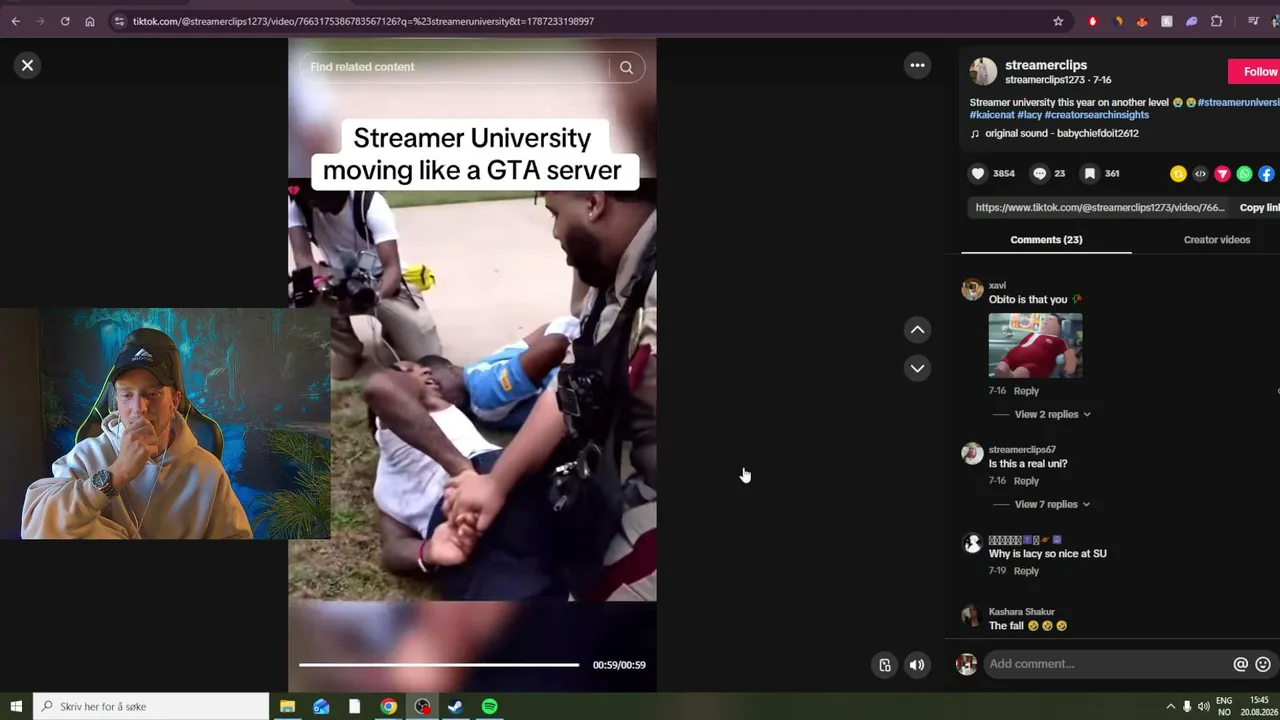The image size is (1280, 720).
Task: Open xavi's commenter avatar
Action: (972, 289)
